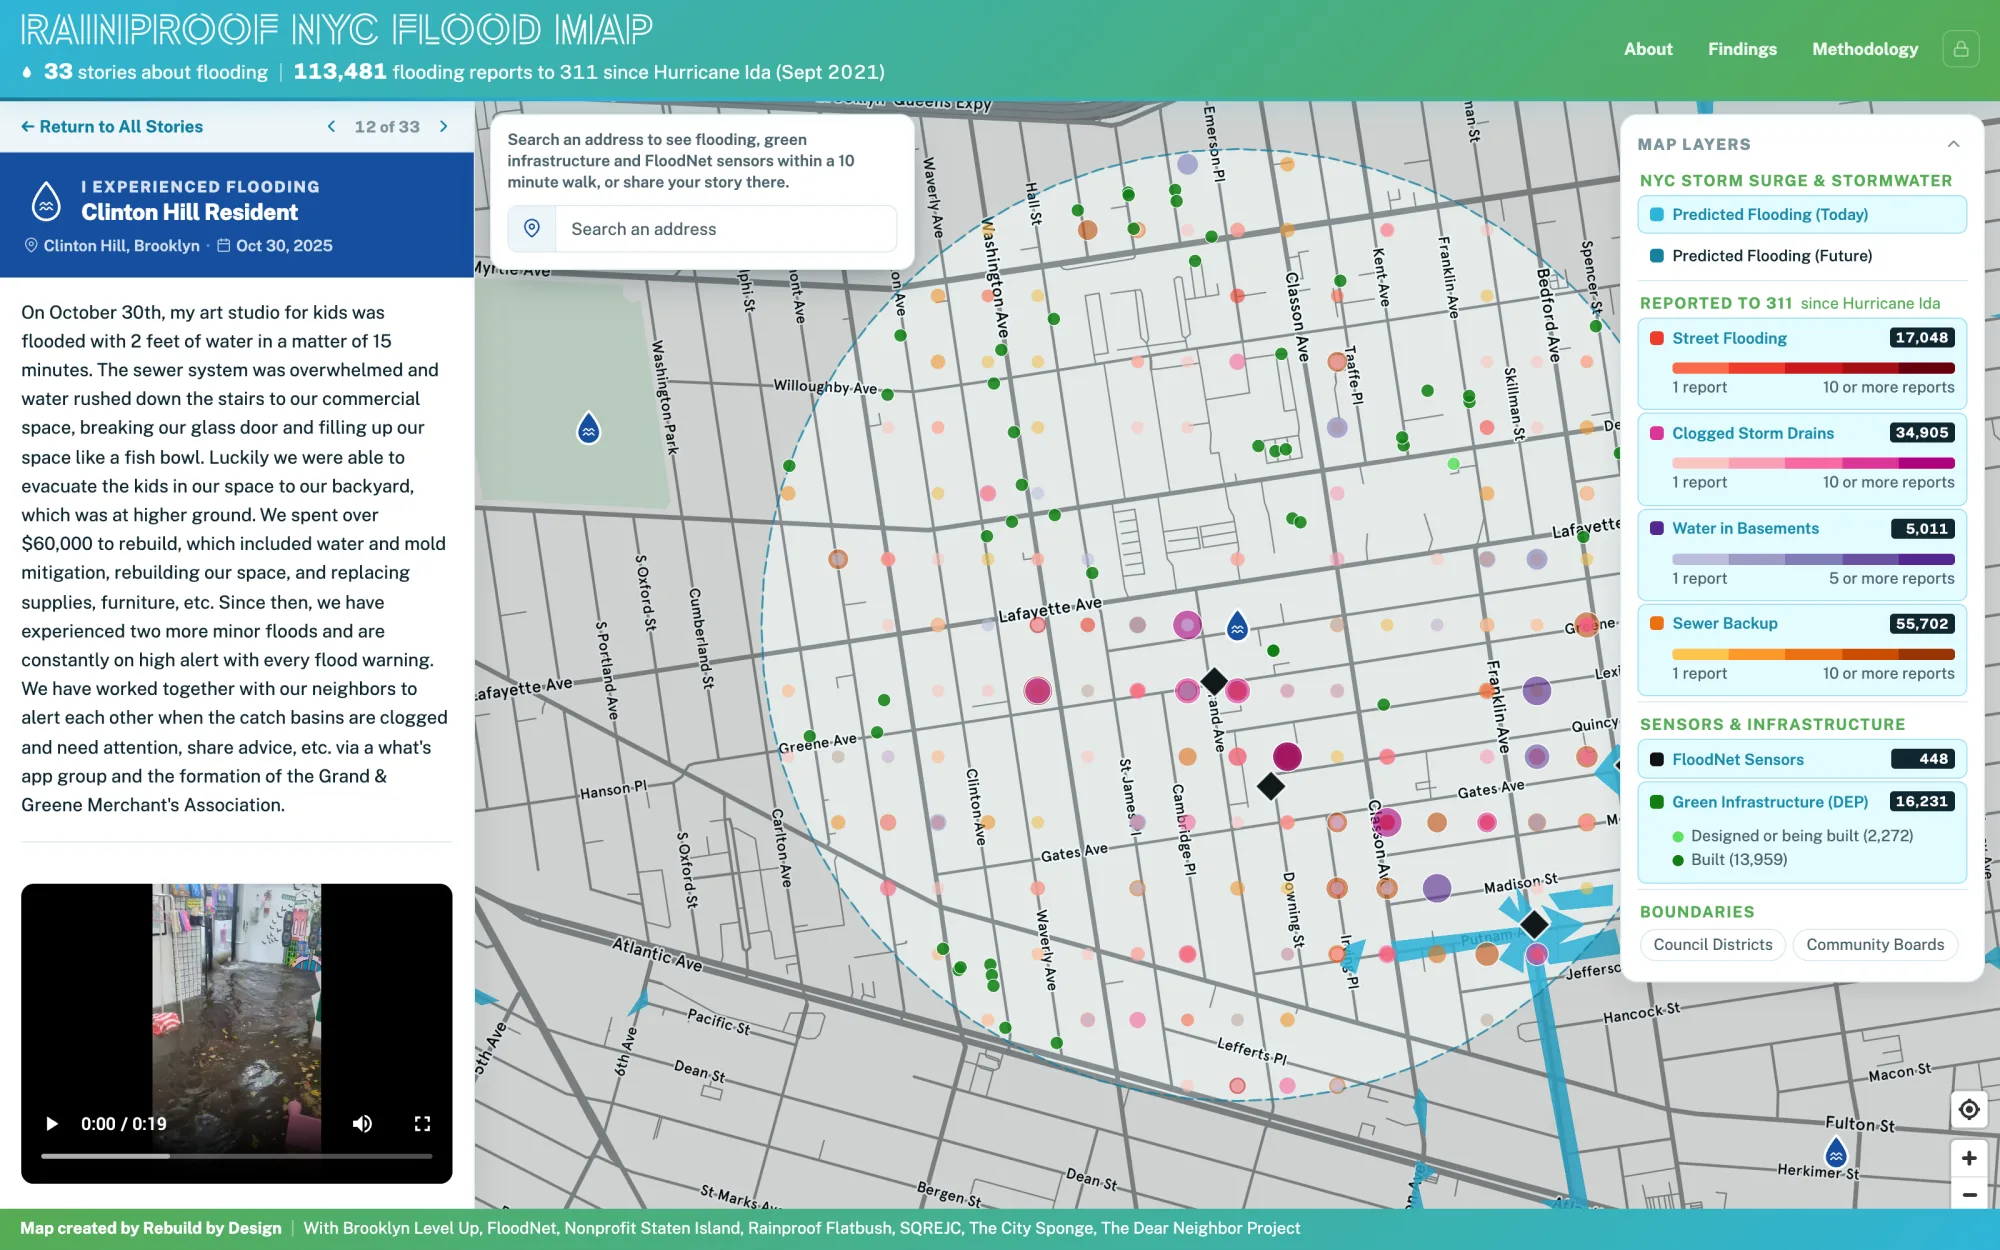
Task: Click FloodNet sensor diamond near Putnam
Action: click(x=1534, y=924)
